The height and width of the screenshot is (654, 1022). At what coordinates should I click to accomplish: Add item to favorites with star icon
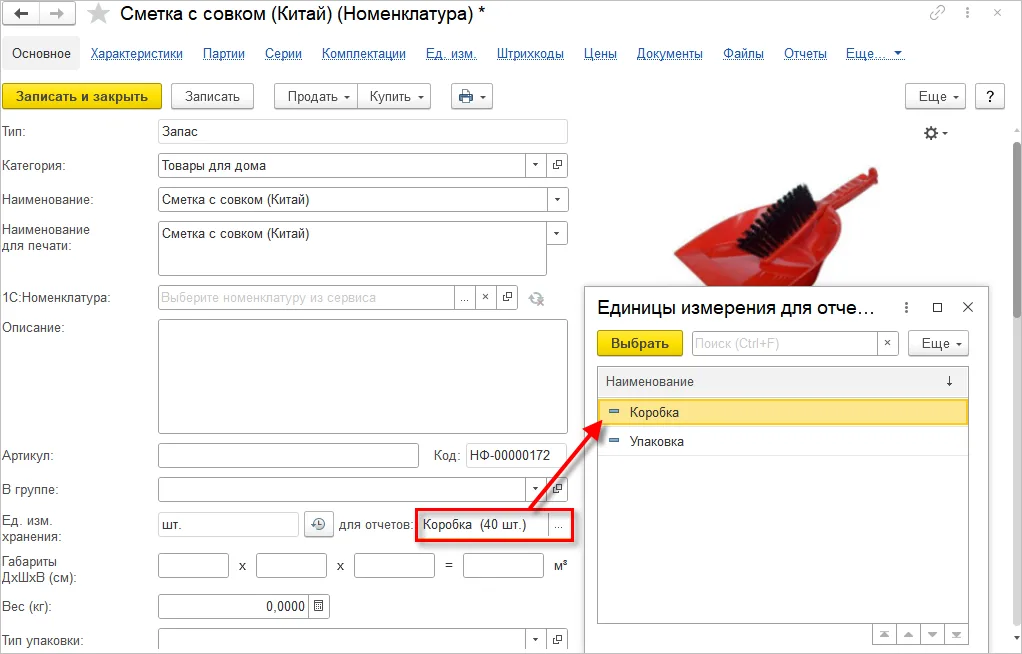click(98, 13)
